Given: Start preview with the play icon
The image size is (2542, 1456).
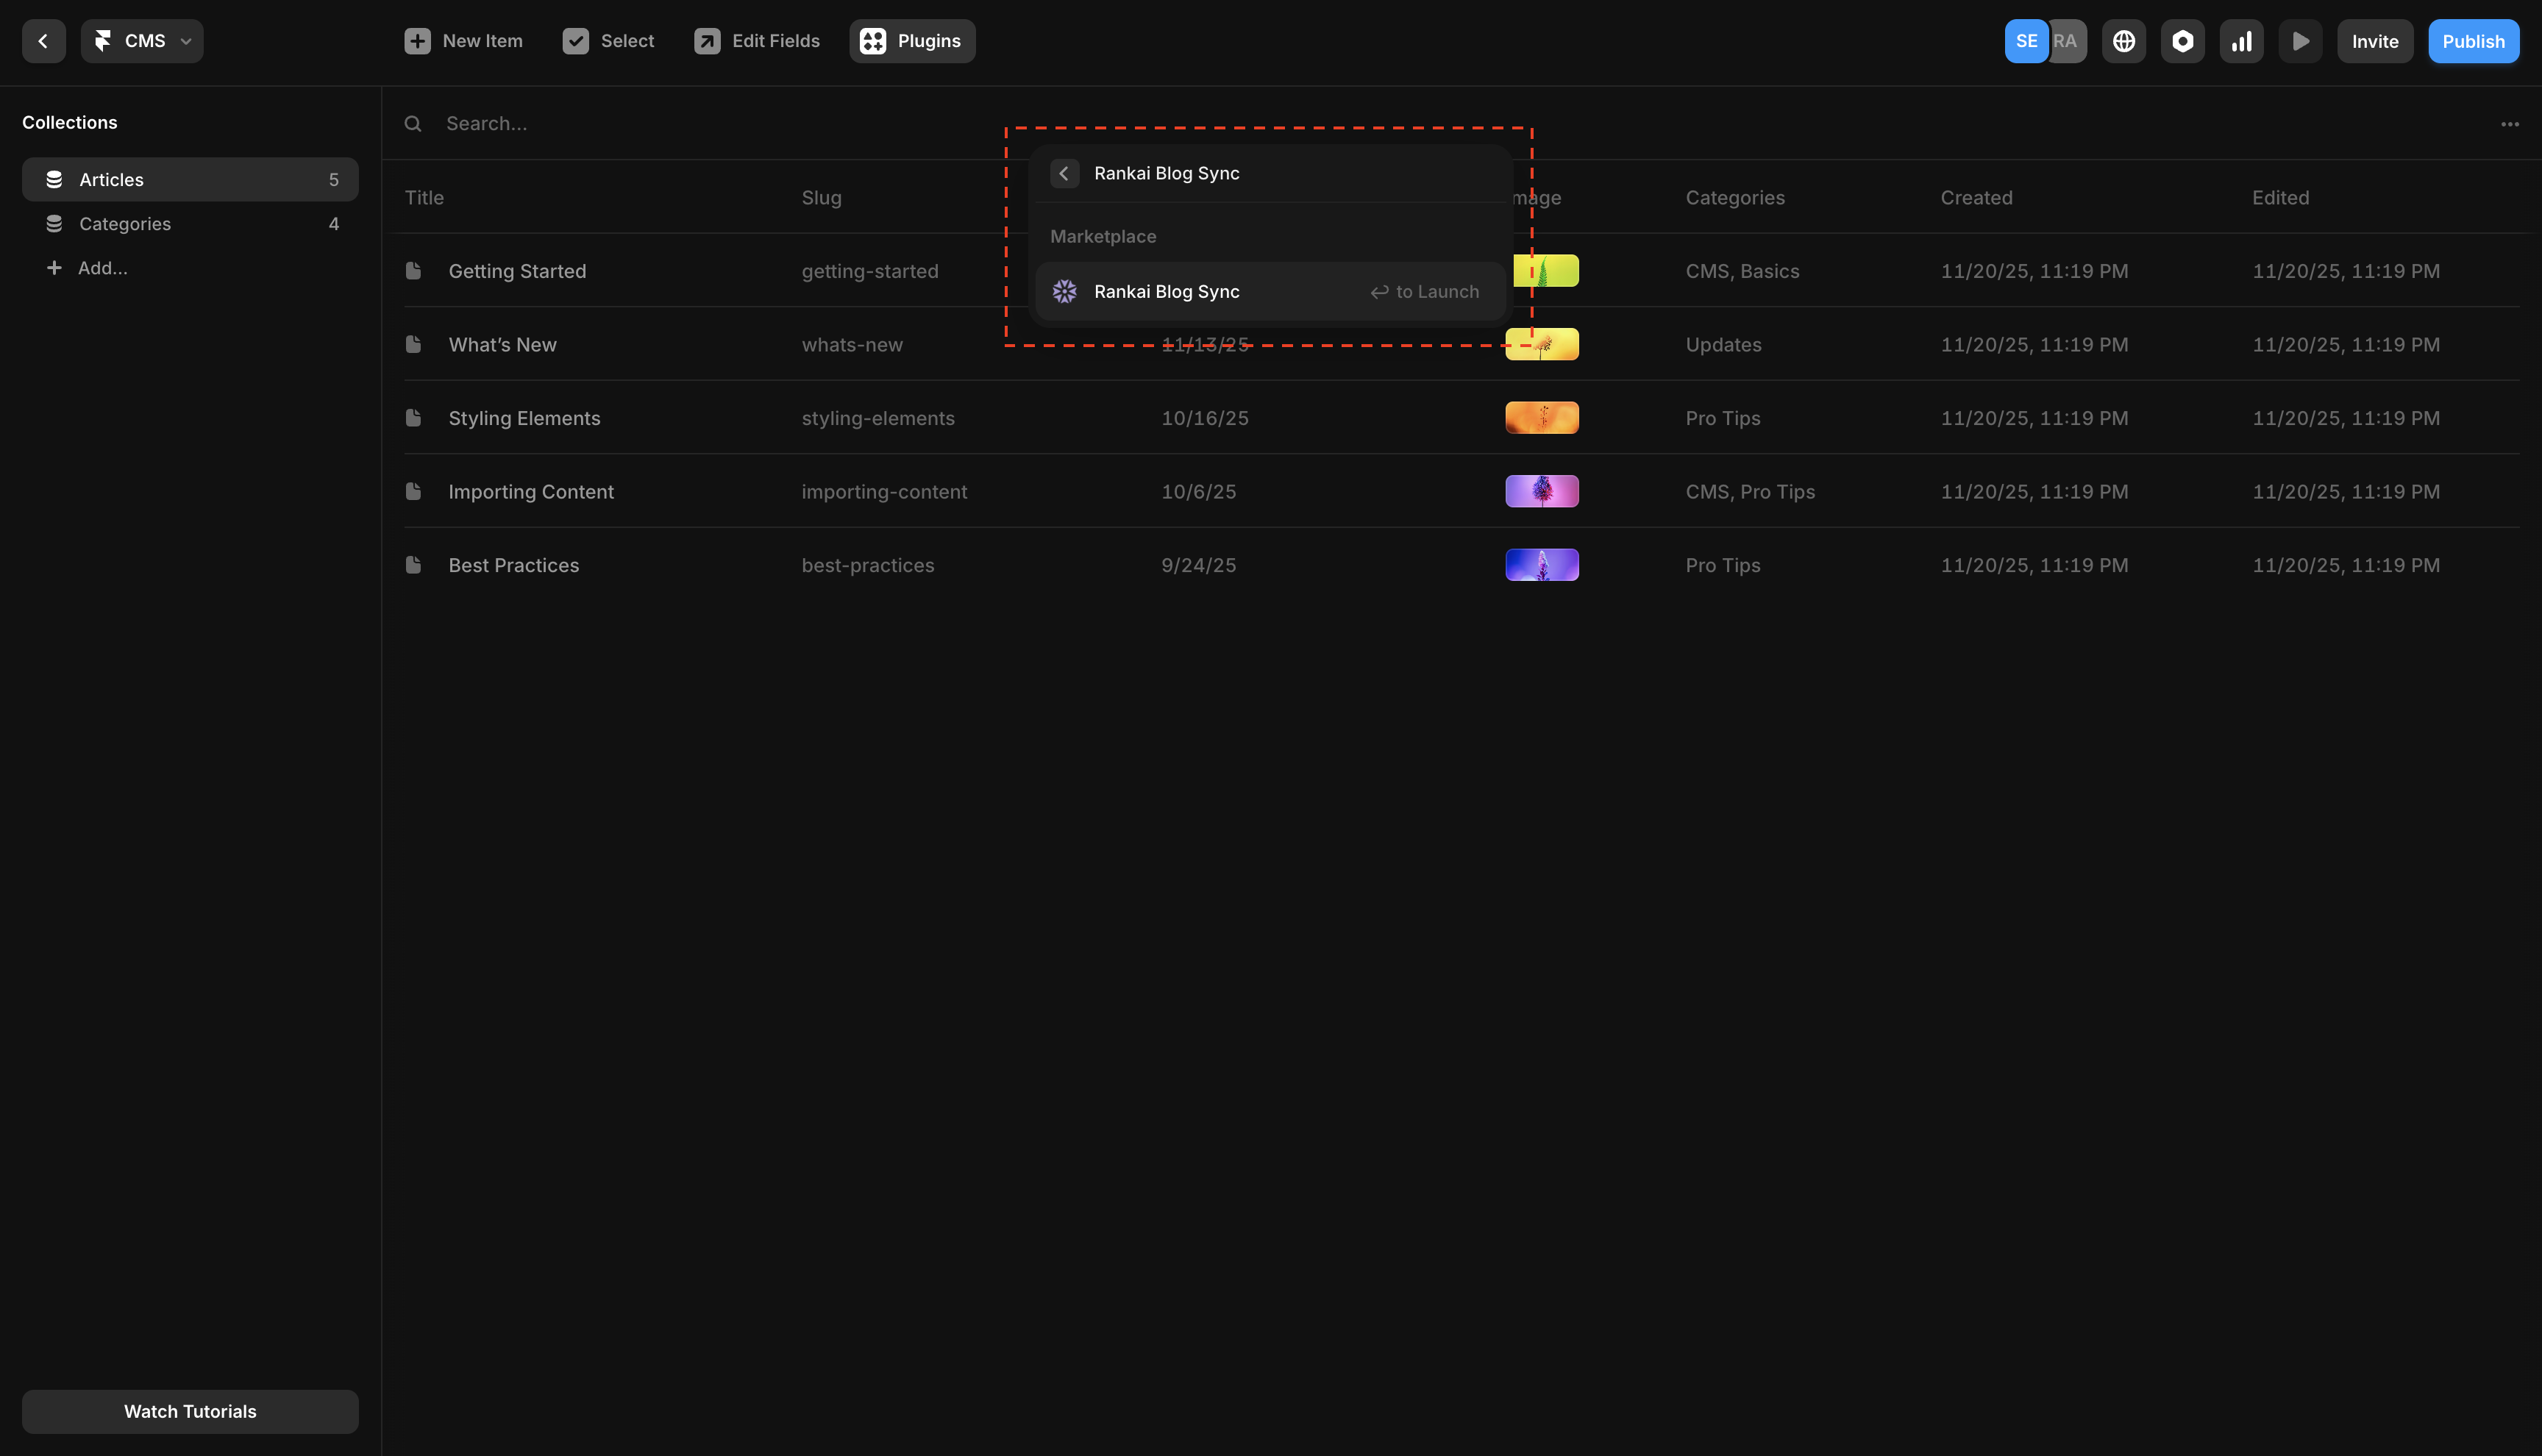Looking at the screenshot, I should point(2301,41).
